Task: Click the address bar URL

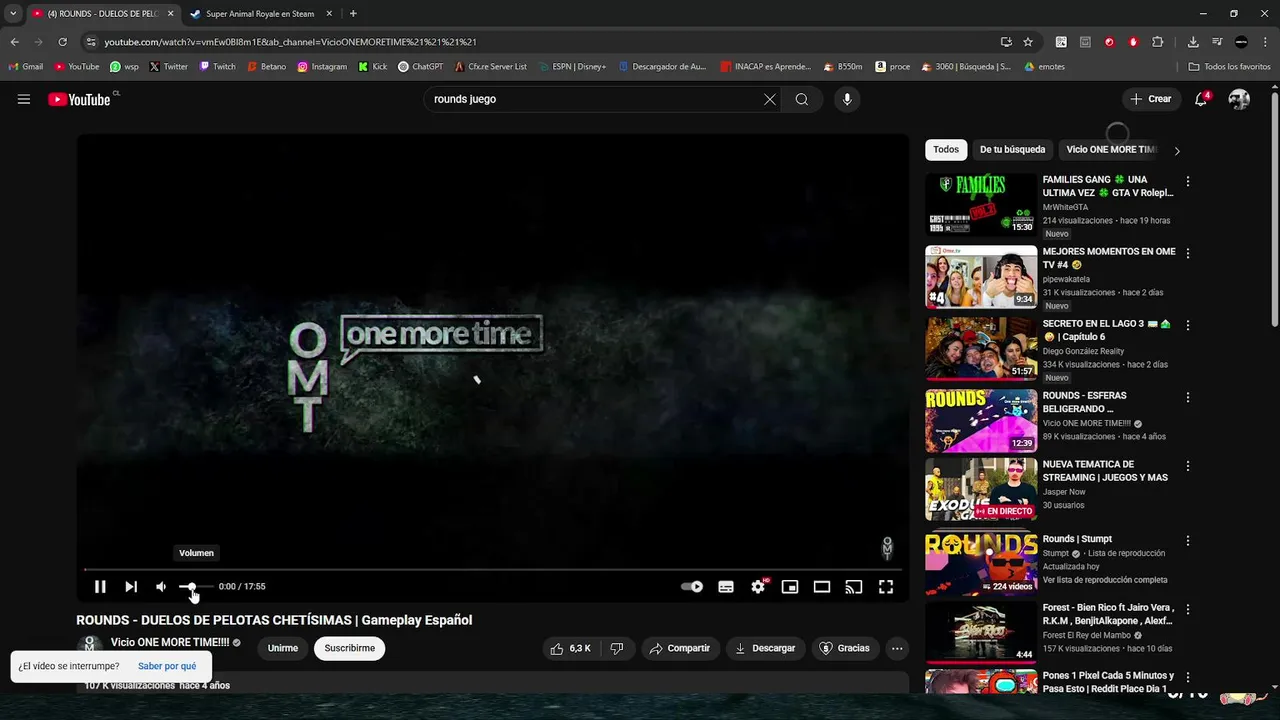Action: [290, 42]
